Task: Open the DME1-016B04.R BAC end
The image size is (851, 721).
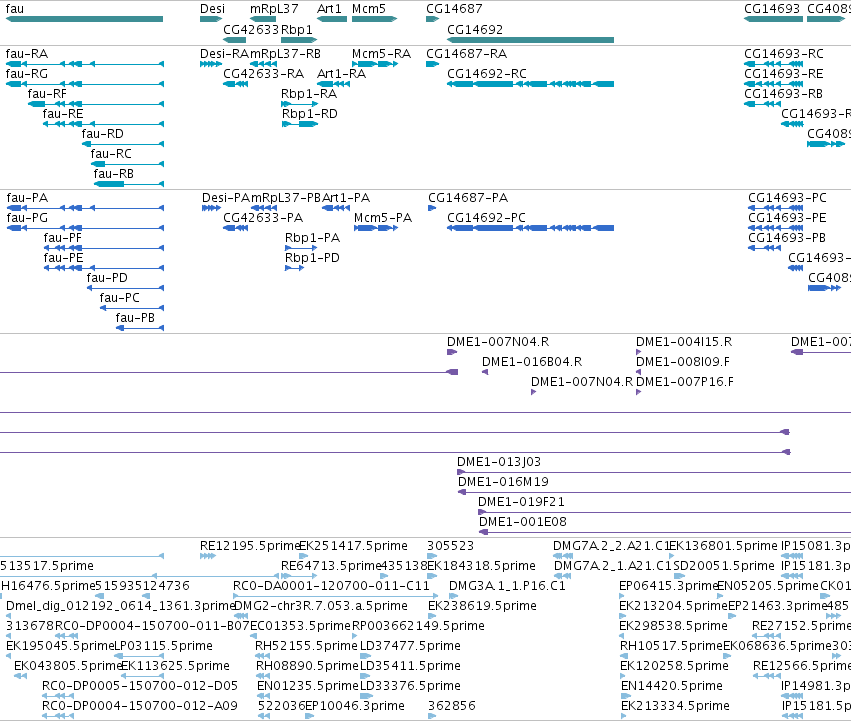Action: click(485, 372)
